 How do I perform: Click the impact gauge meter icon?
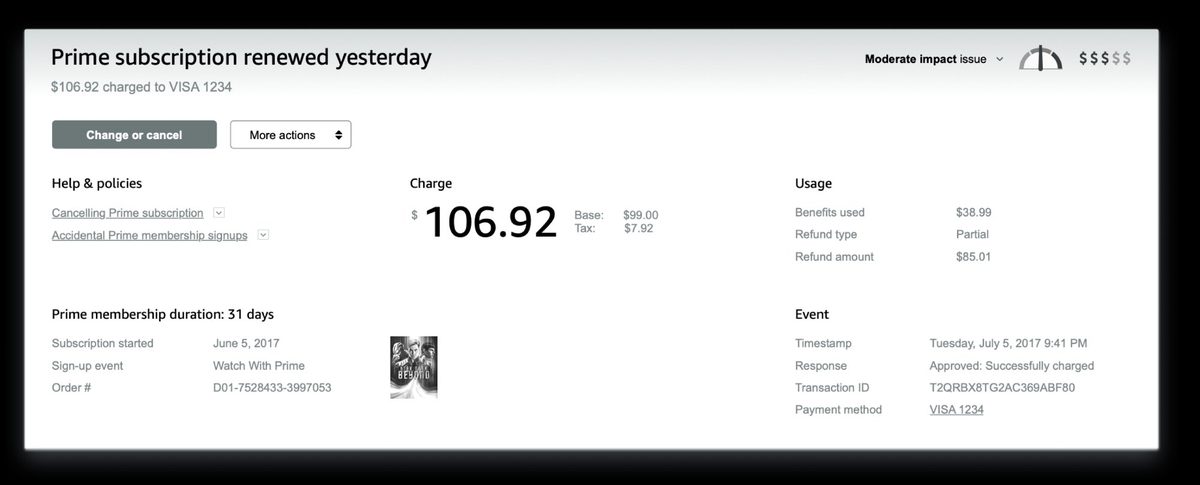point(1040,59)
